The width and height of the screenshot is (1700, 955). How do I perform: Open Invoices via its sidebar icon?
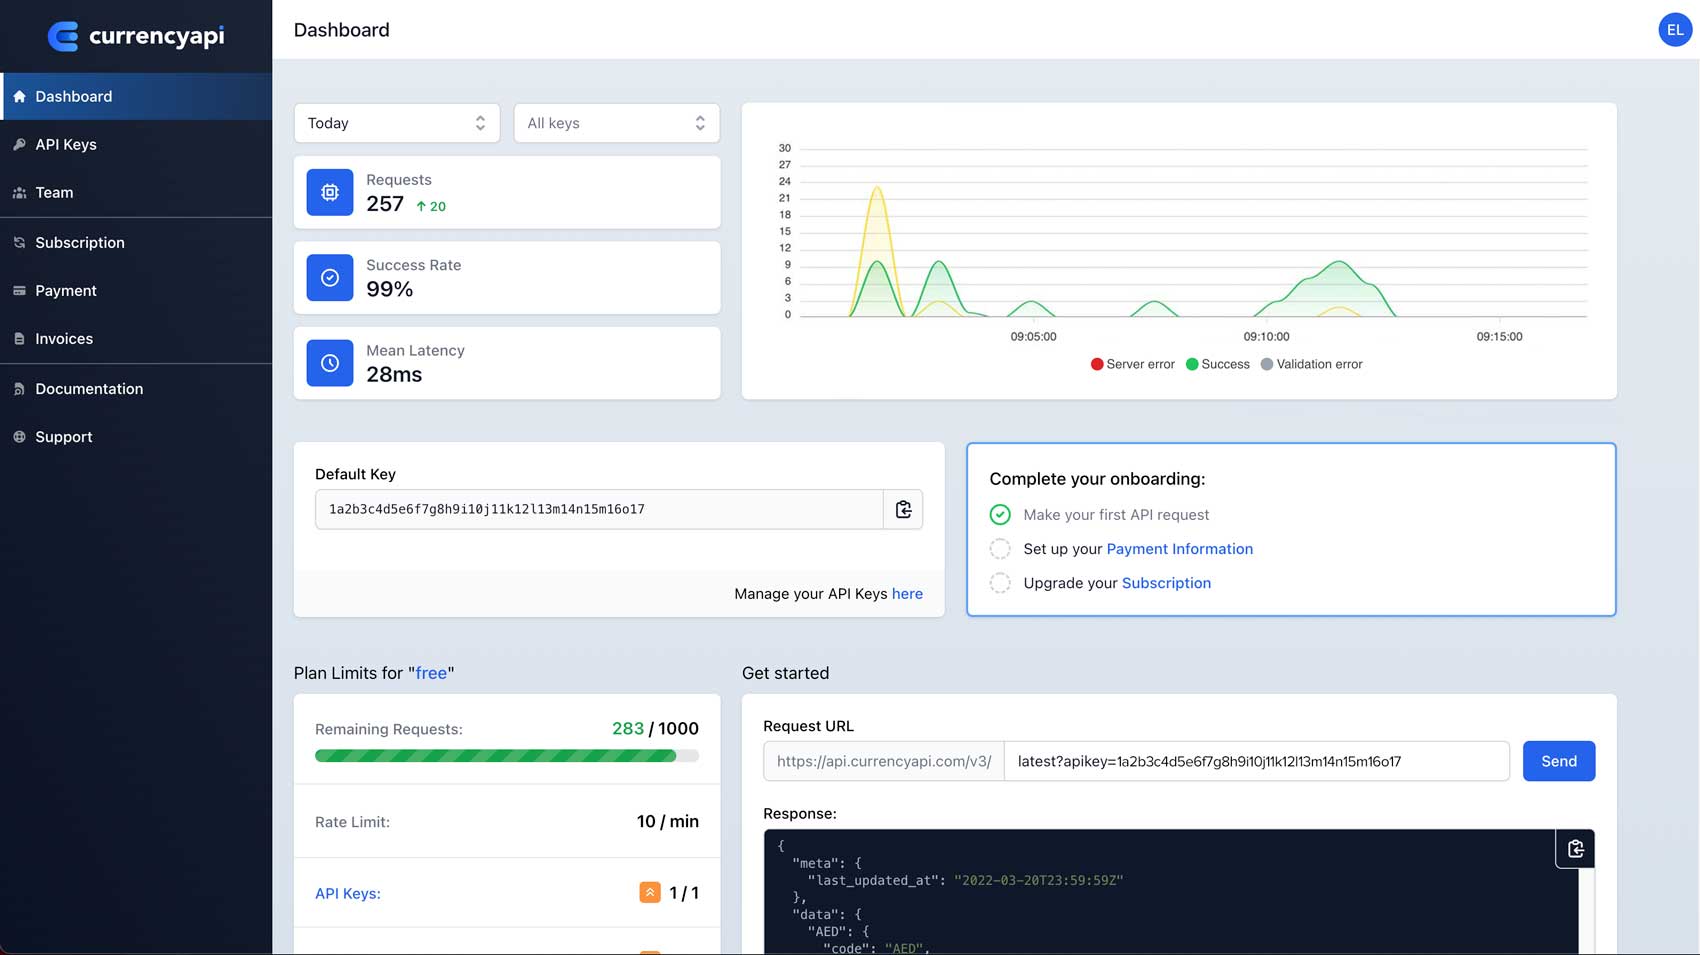(20, 338)
